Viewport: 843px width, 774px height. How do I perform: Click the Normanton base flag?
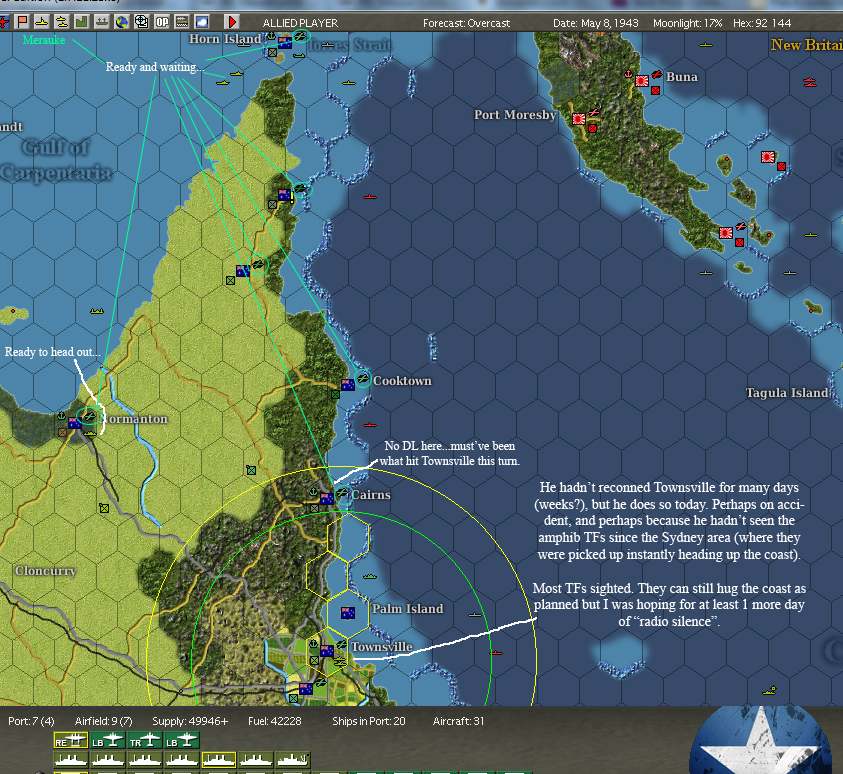[x=75, y=423]
